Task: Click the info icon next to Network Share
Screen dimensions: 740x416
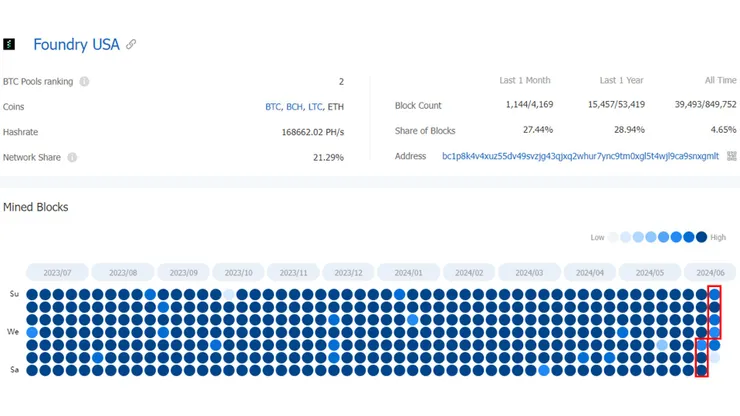Action: tap(72, 157)
